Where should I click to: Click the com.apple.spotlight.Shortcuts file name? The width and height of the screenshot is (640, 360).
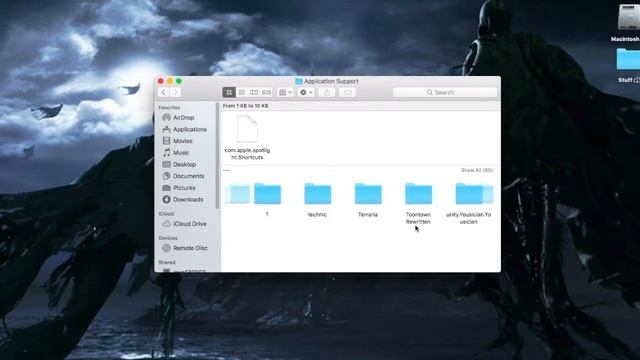pos(247,154)
